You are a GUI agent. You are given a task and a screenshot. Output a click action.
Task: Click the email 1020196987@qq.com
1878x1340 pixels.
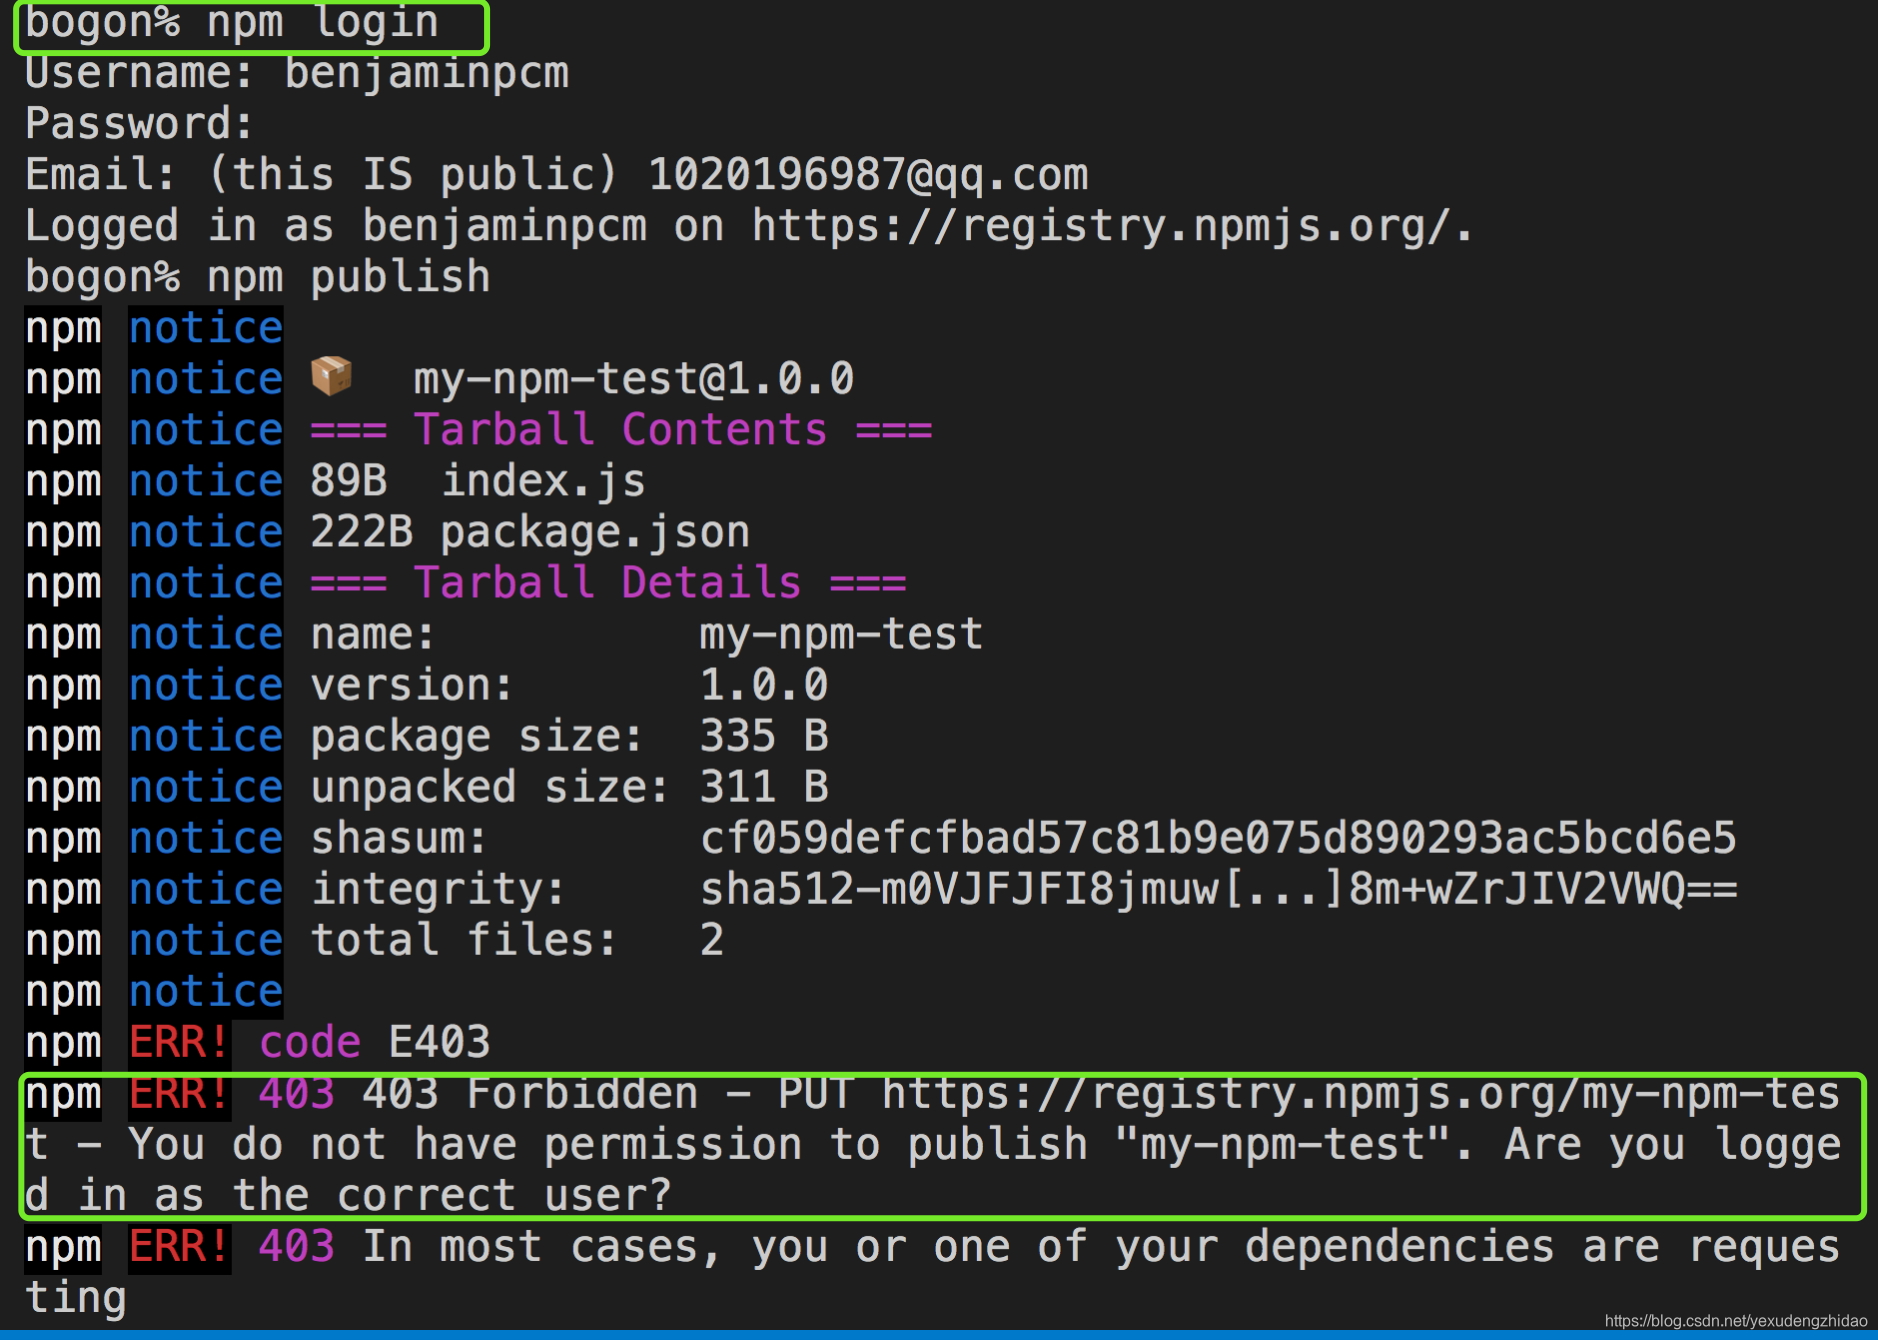[x=868, y=175]
